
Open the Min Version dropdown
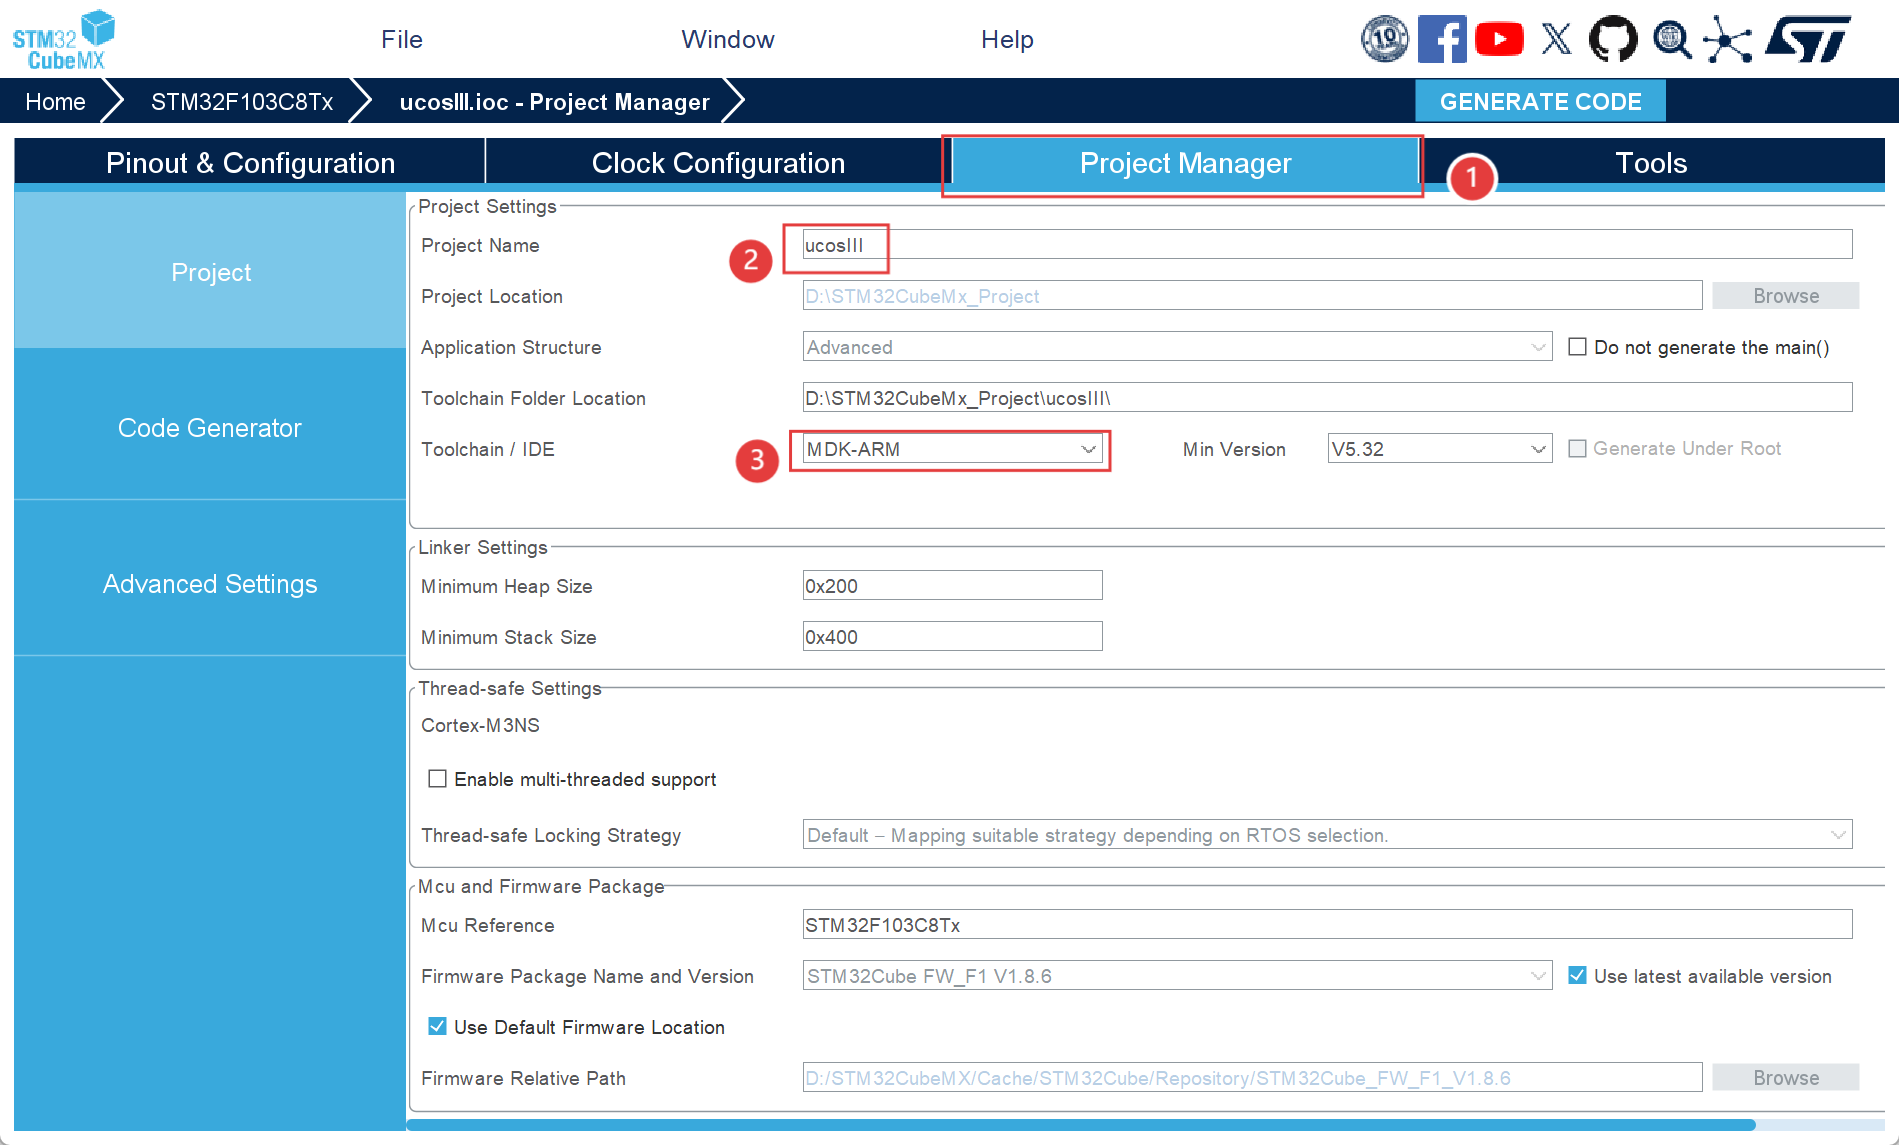coord(1439,449)
